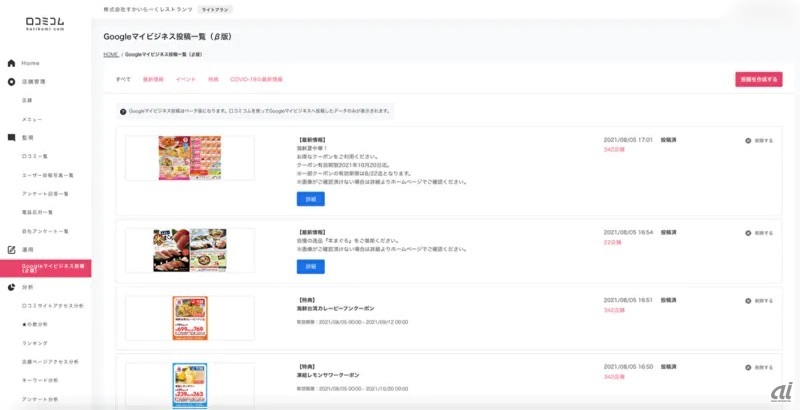The height and width of the screenshot is (410, 800).
Task: Open ランキング in the sidebar
Action: coord(35,343)
